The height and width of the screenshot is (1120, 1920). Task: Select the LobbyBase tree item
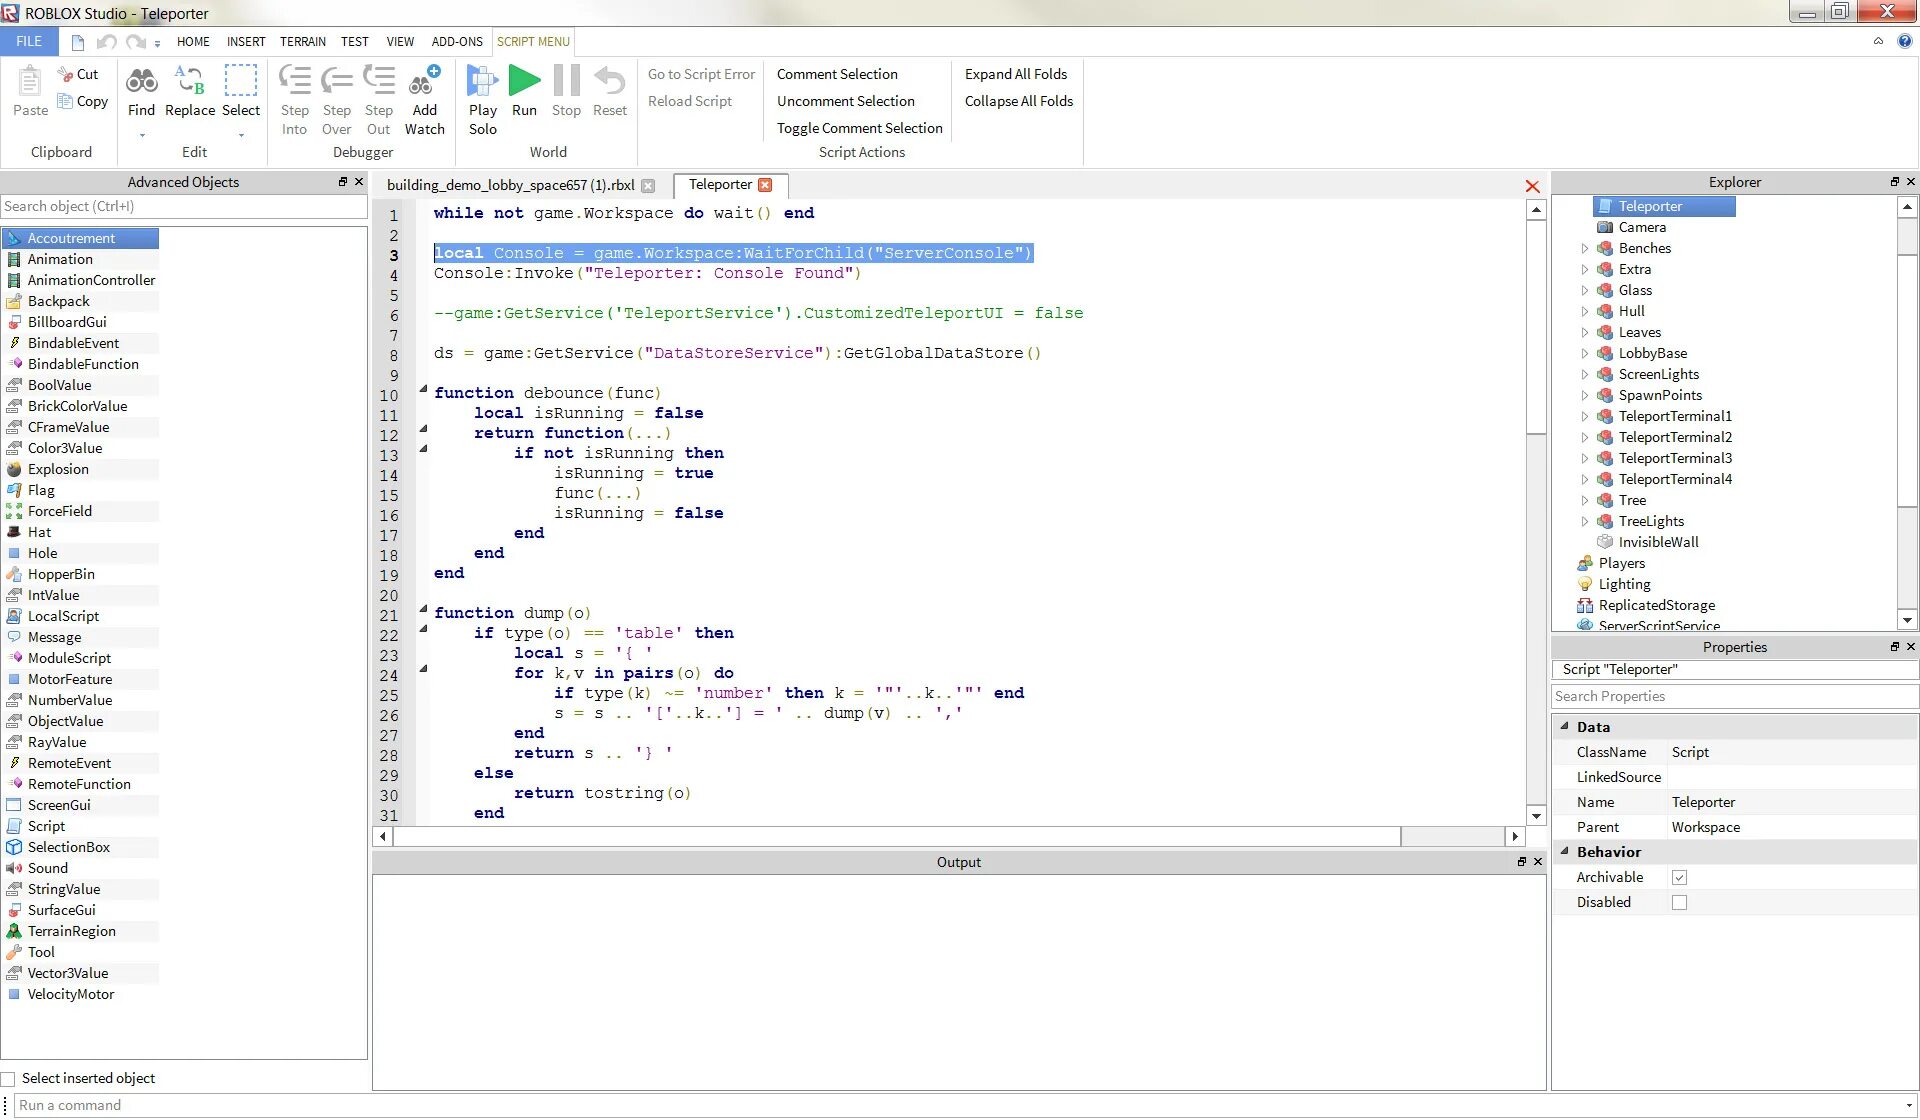pyautogui.click(x=1653, y=352)
